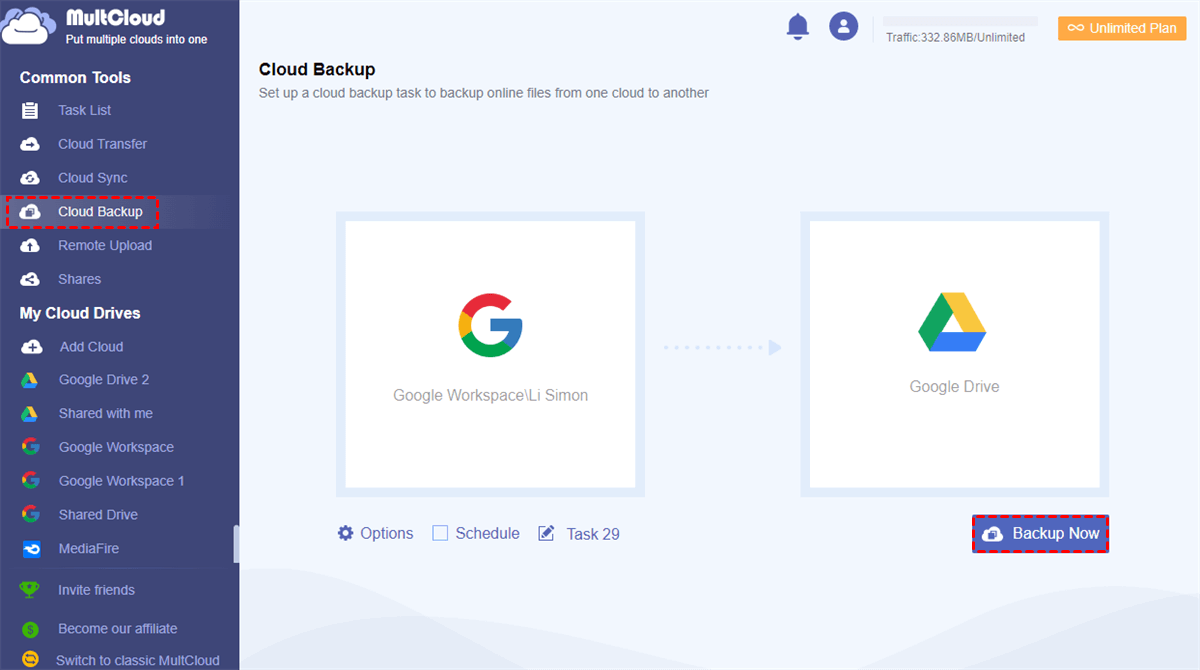Click Invite friends link
This screenshot has width=1200, height=670.
tap(96, 590)
